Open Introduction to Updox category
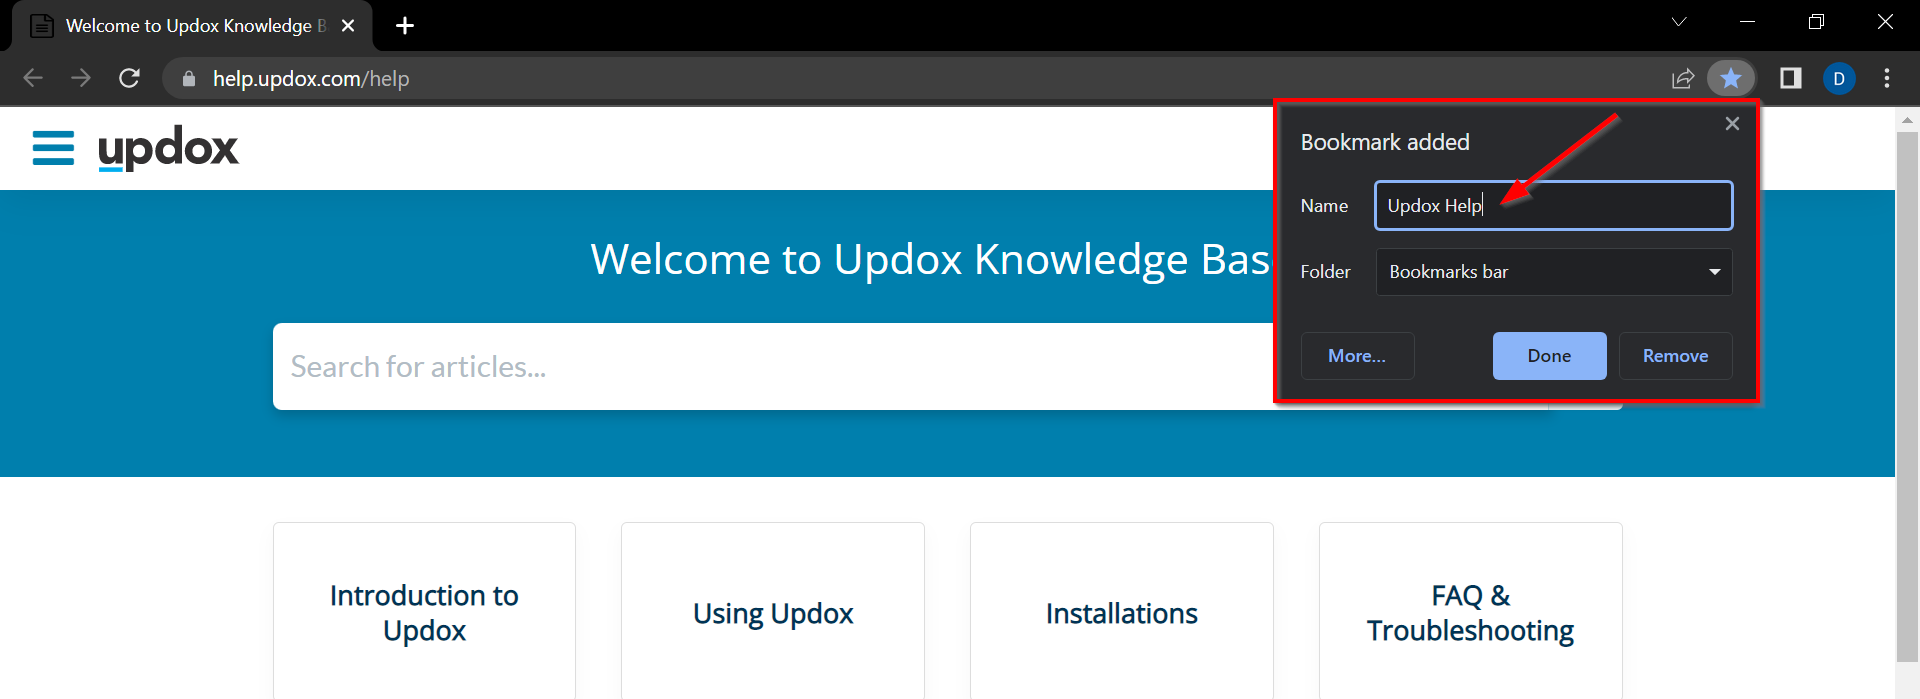 (424, 612)
